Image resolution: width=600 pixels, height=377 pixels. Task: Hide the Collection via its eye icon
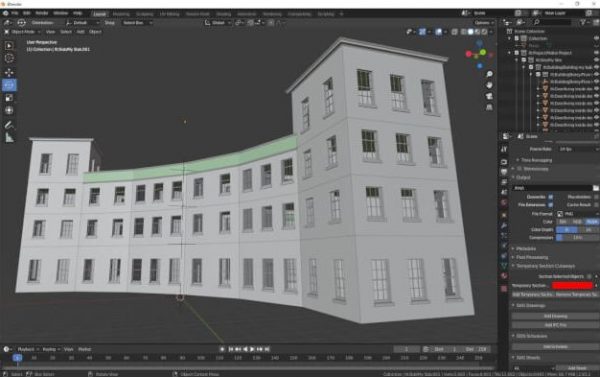point(596,38)
